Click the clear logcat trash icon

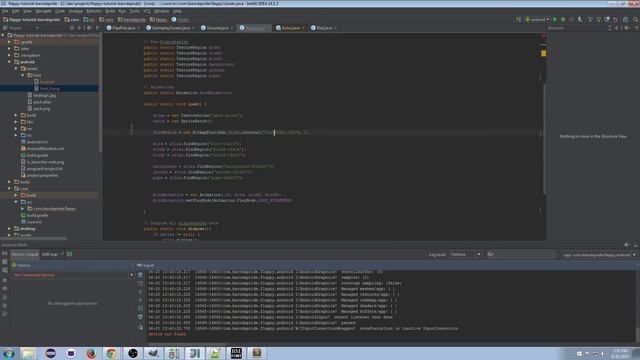(140, 275)
